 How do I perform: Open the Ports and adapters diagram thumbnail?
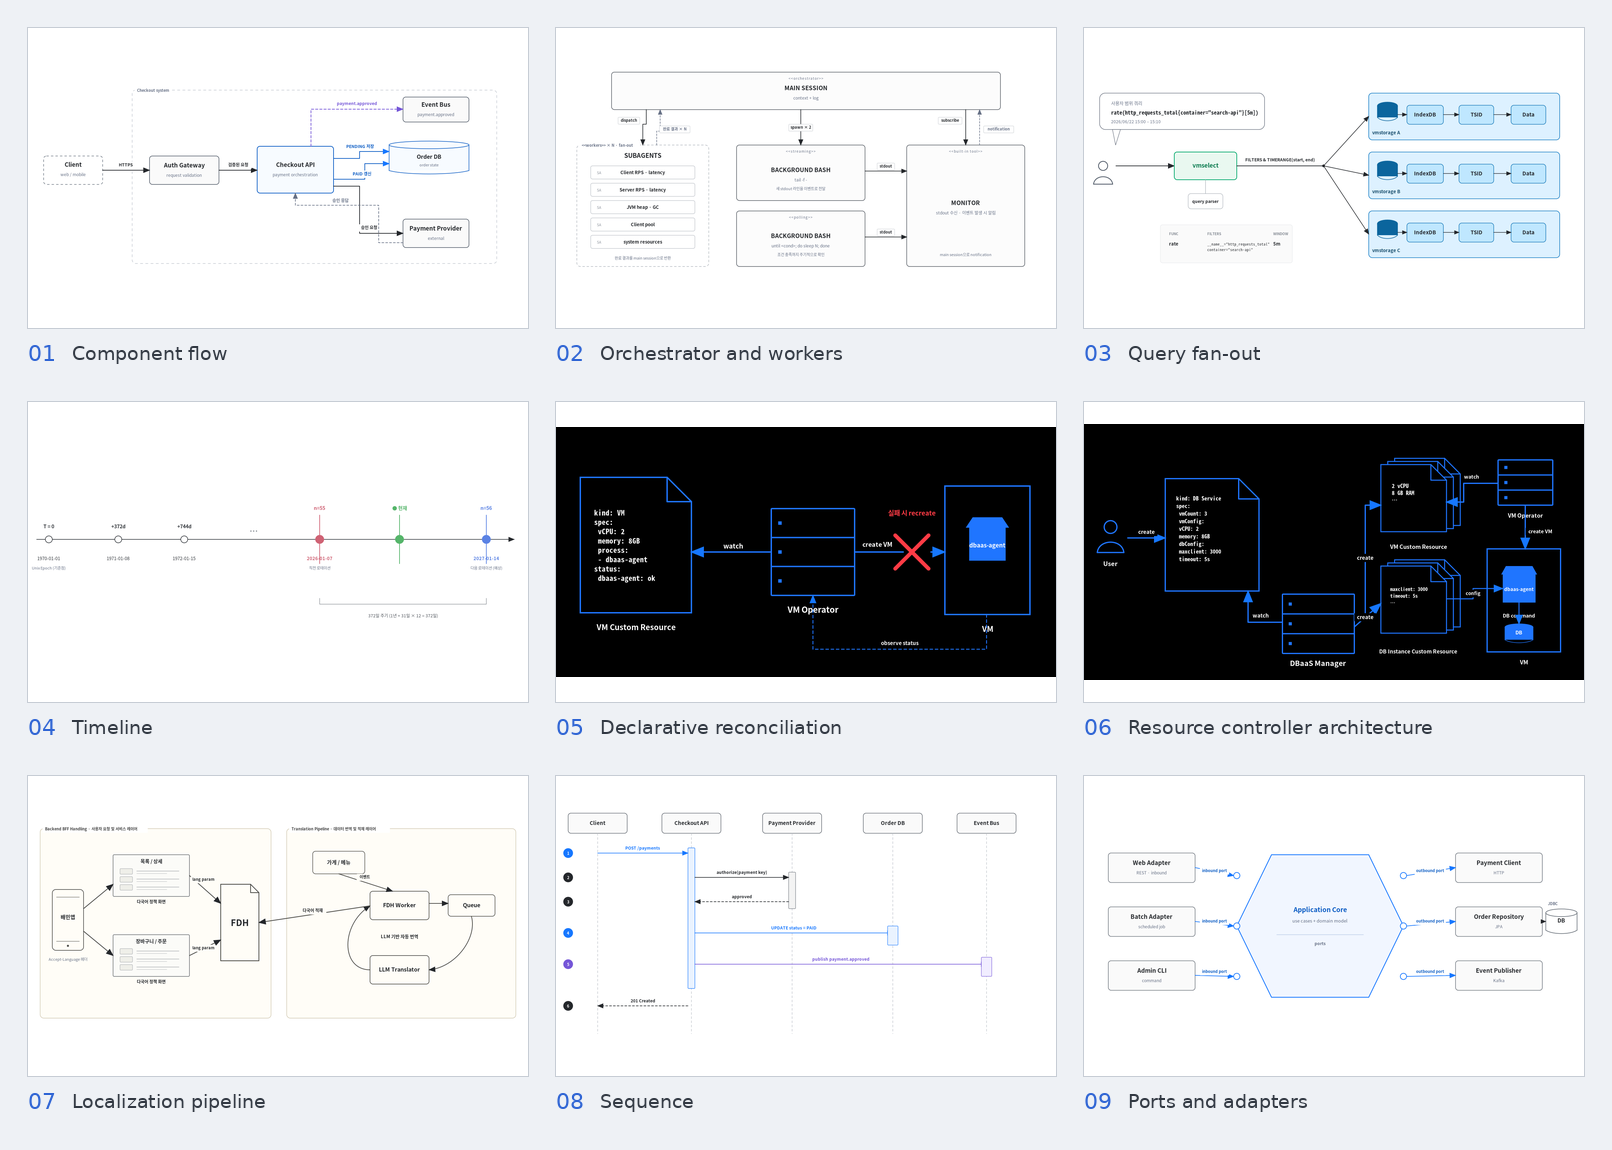click(1334, 926)
